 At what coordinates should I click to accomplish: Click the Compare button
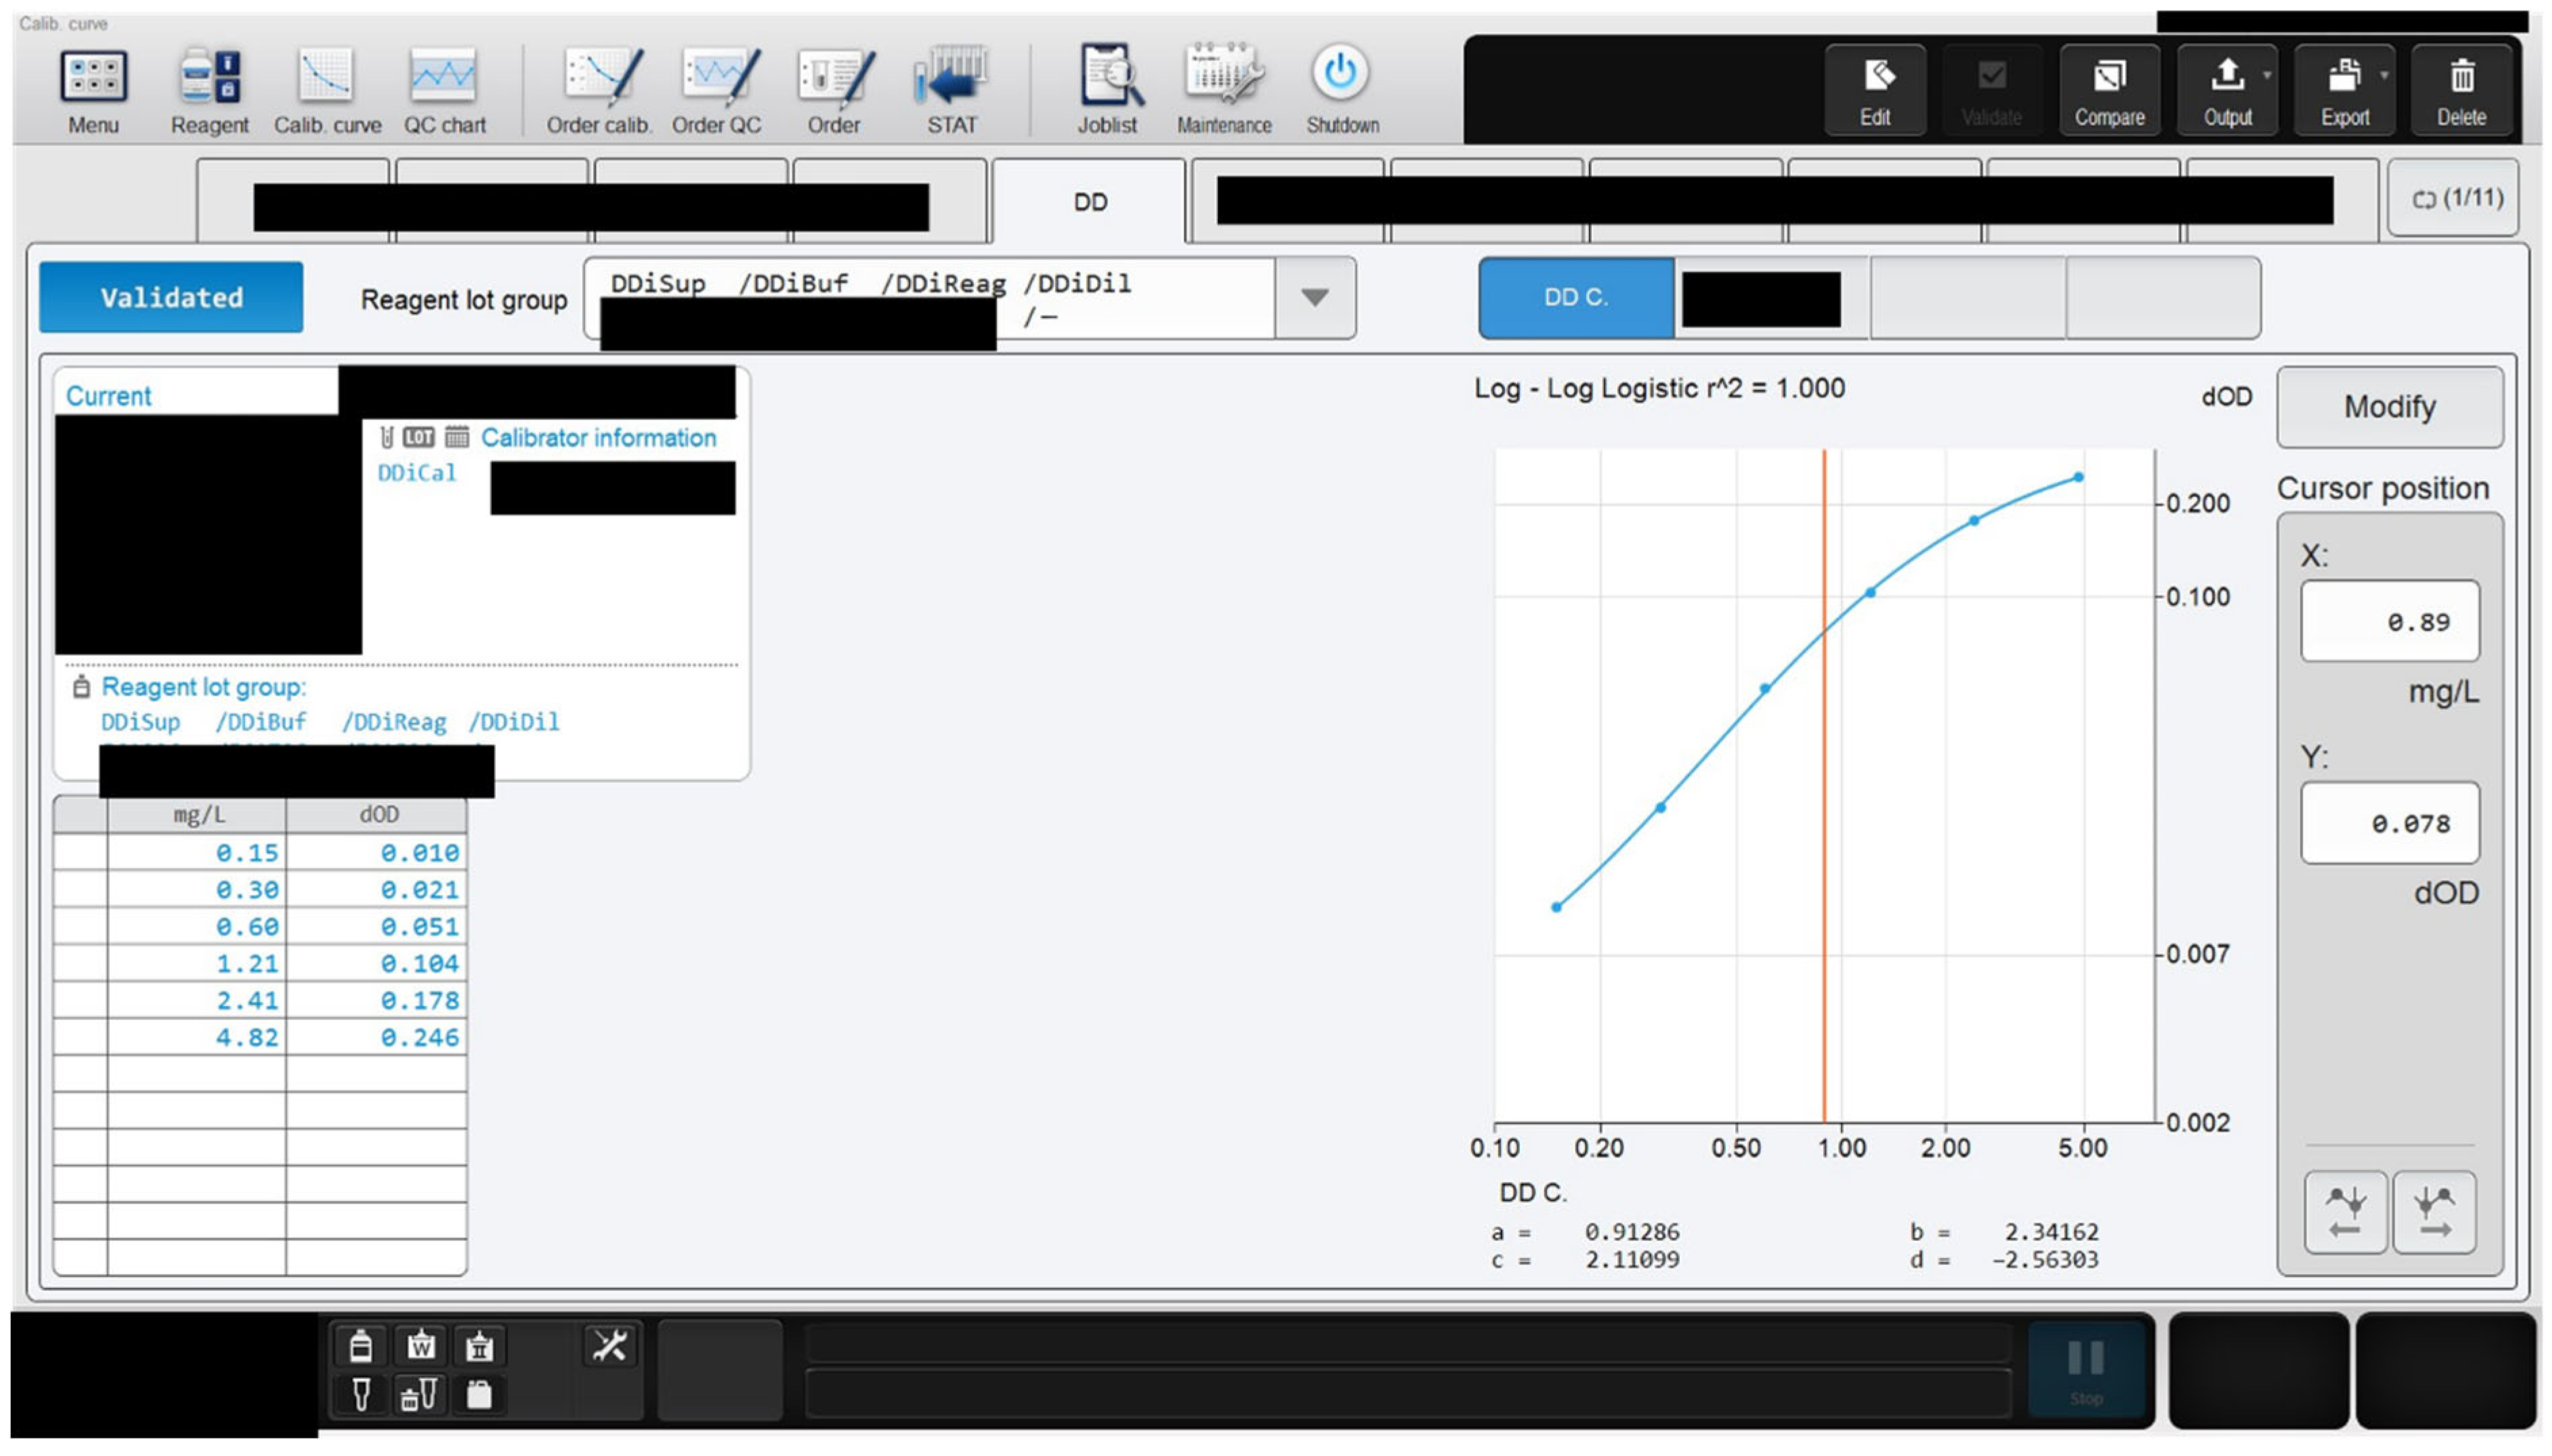pos(2109,90)
